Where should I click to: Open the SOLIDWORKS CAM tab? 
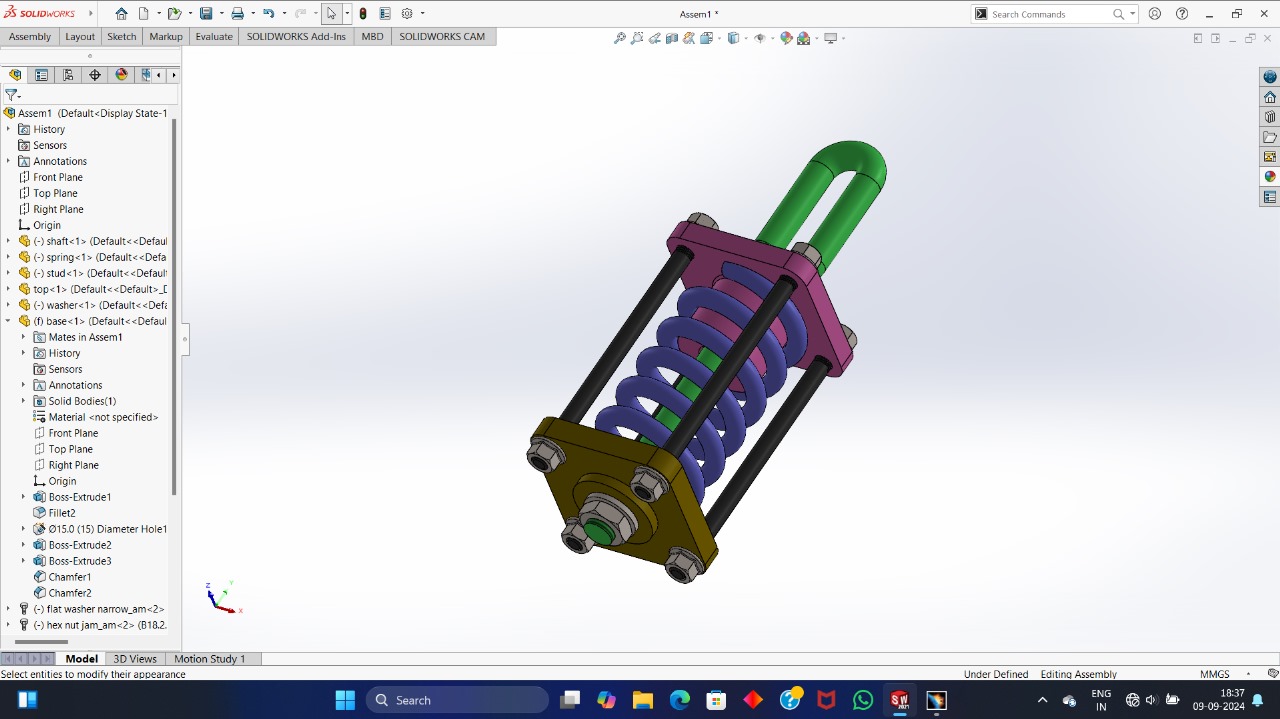click(x=442, y=36)
